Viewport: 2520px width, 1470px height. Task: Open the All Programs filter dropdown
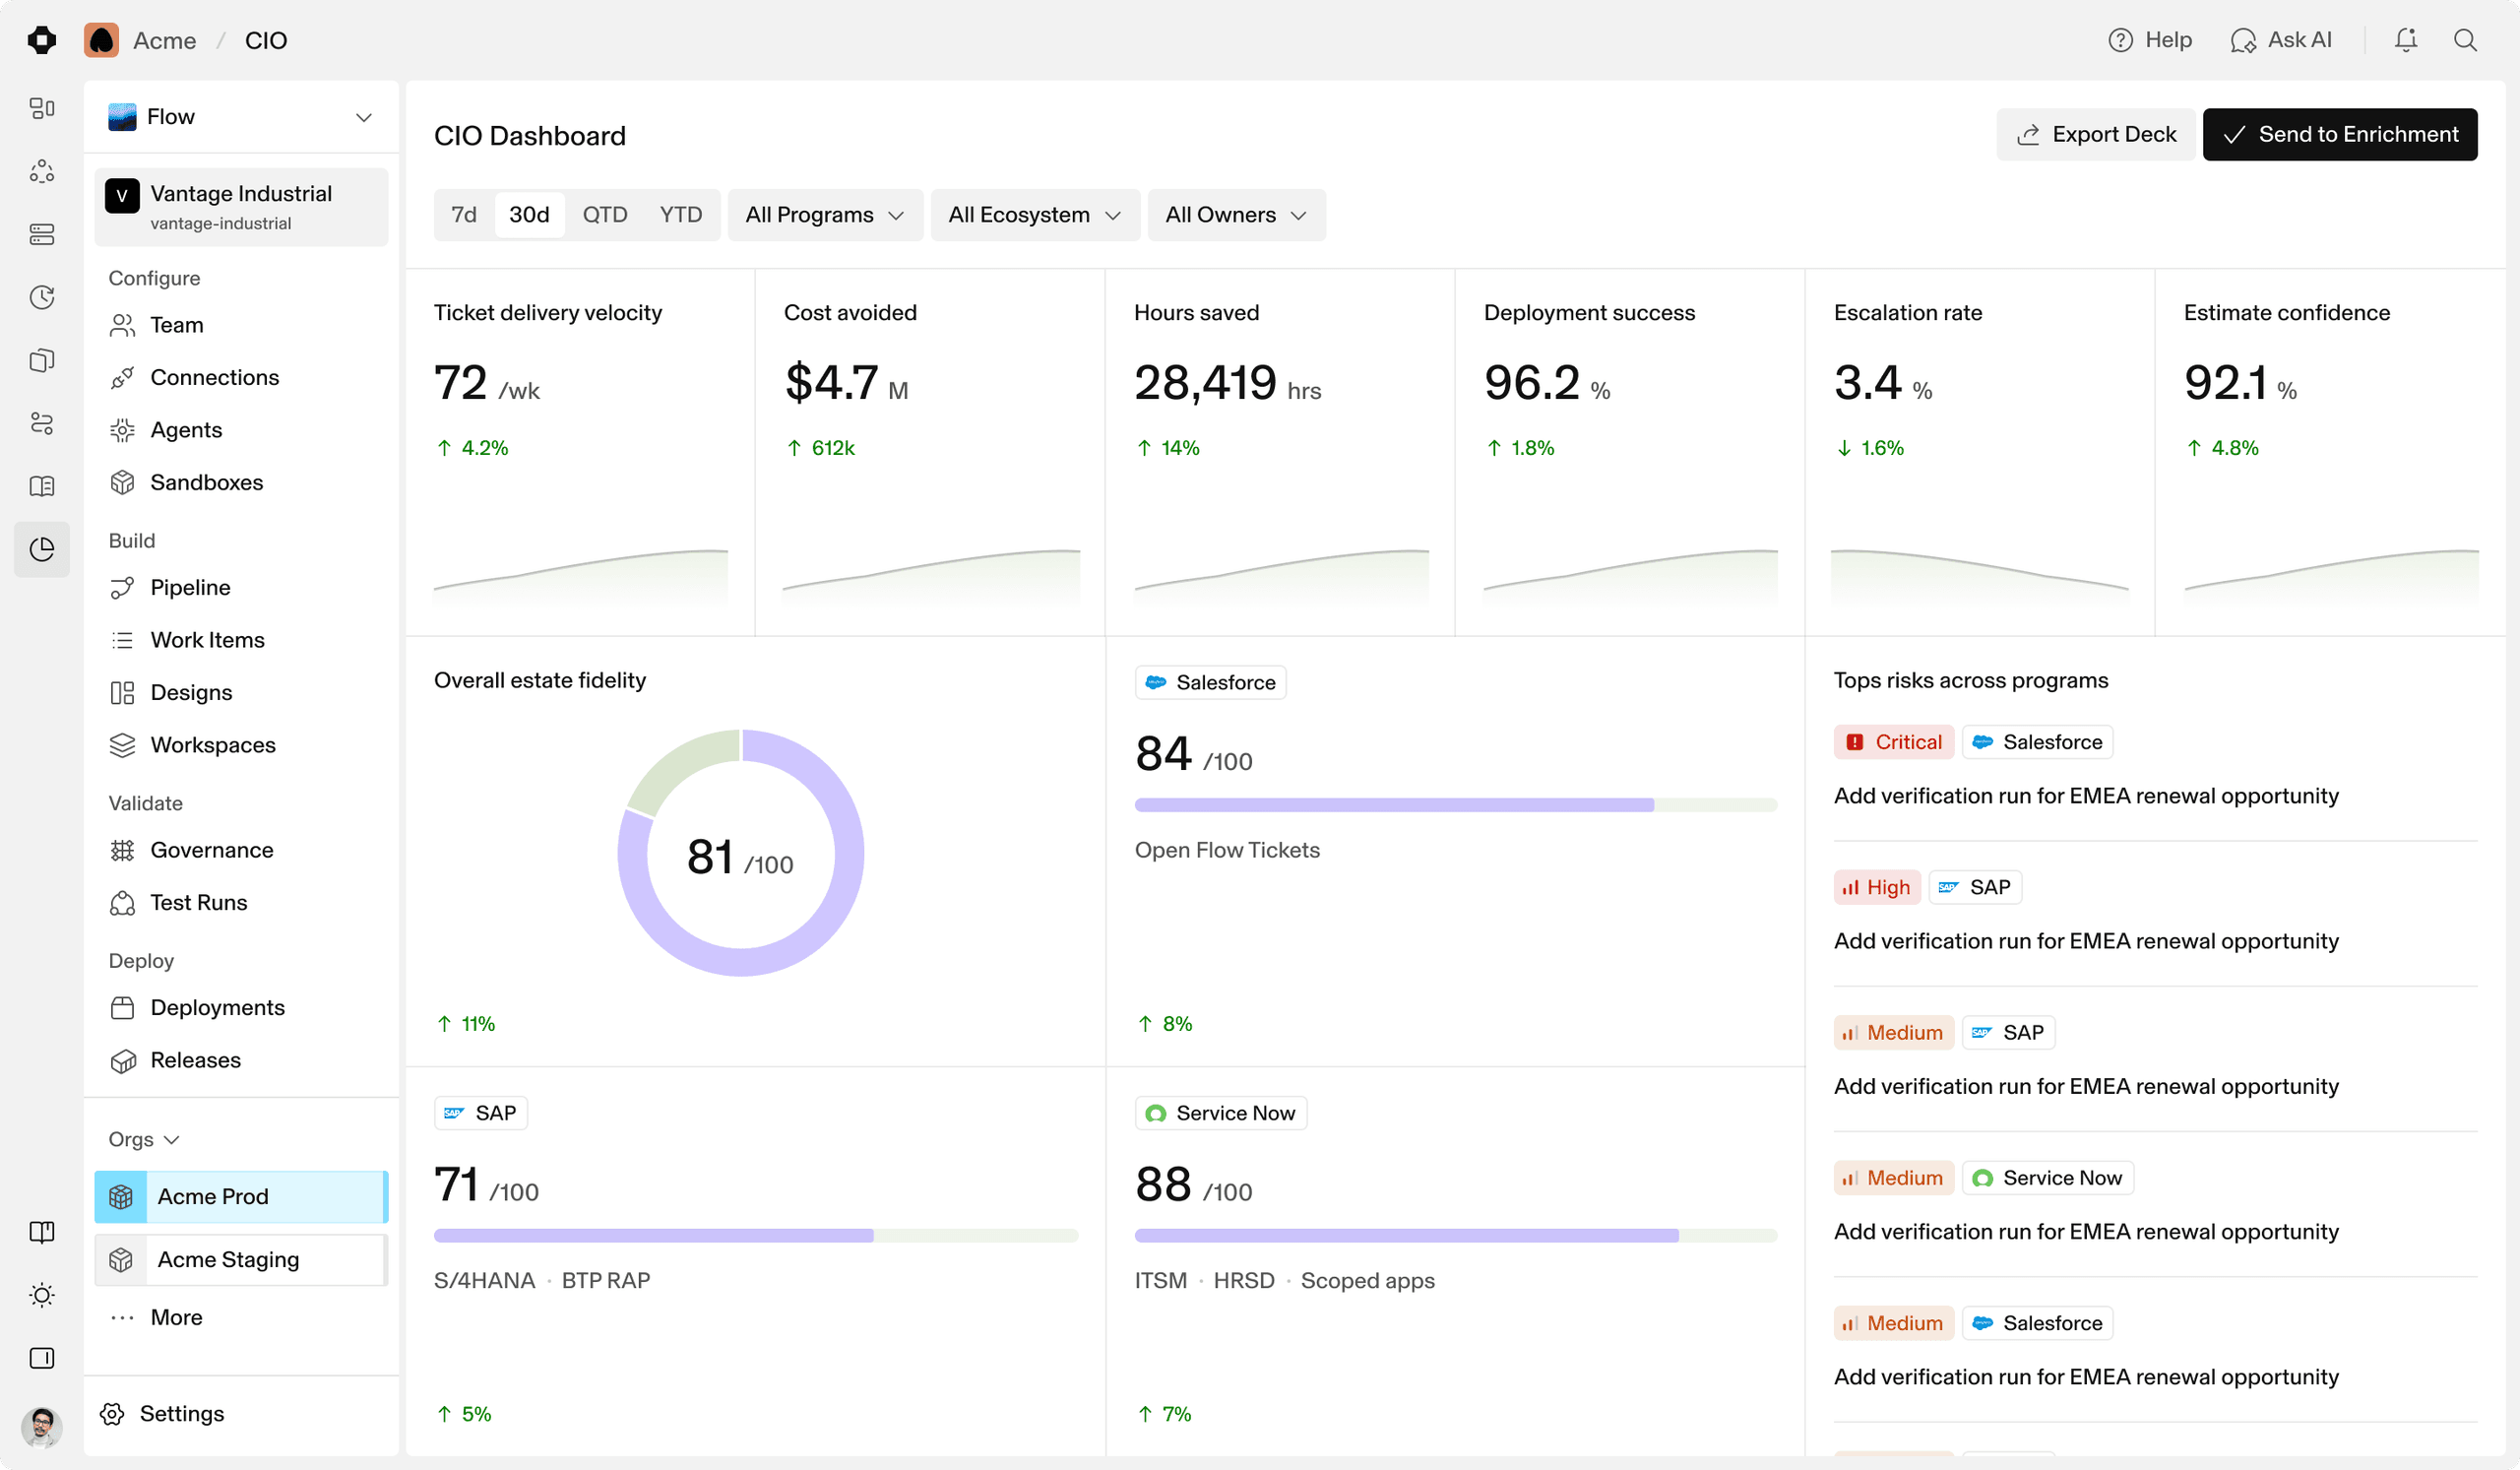[824, 215]
